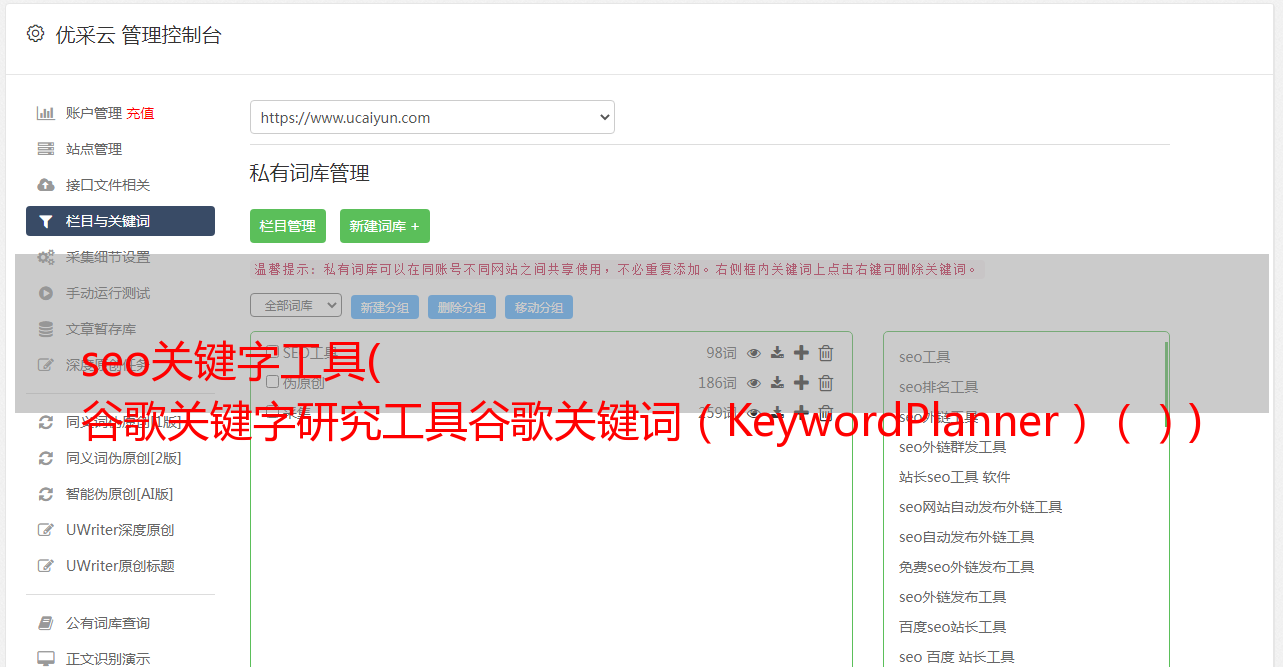Click the 删除分组 button
Screen dimensions: 1283x667
coord(462,307)
